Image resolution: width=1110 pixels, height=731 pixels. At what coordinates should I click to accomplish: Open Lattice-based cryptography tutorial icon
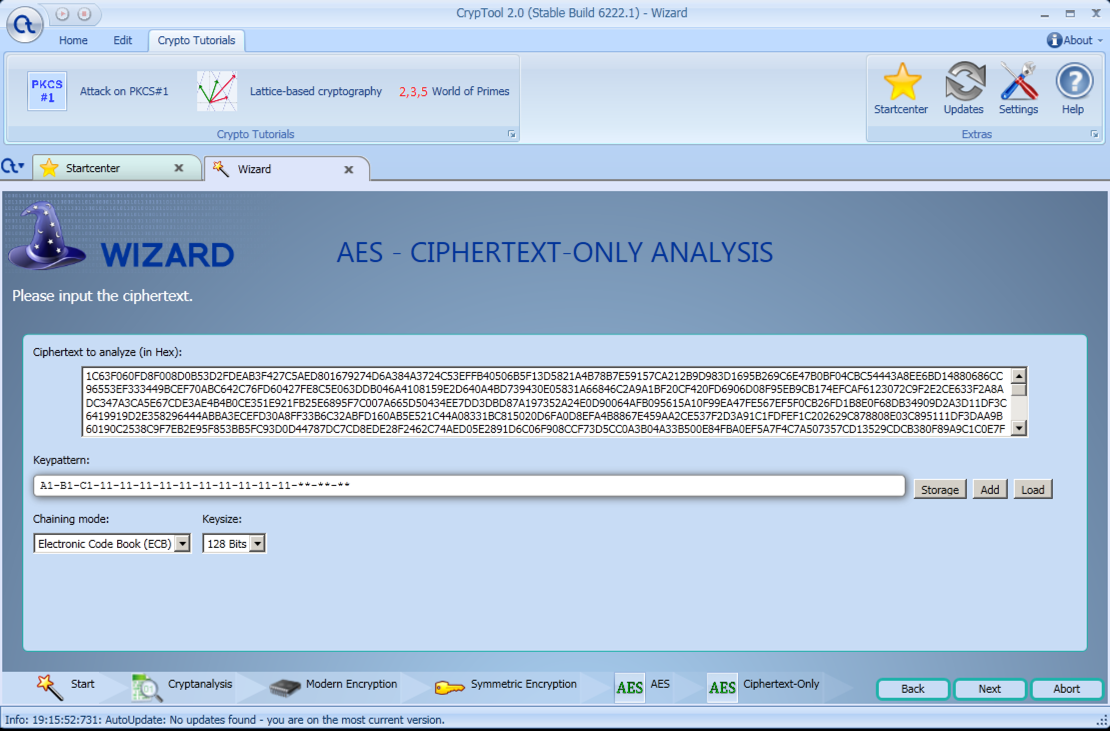pos(217,91)
